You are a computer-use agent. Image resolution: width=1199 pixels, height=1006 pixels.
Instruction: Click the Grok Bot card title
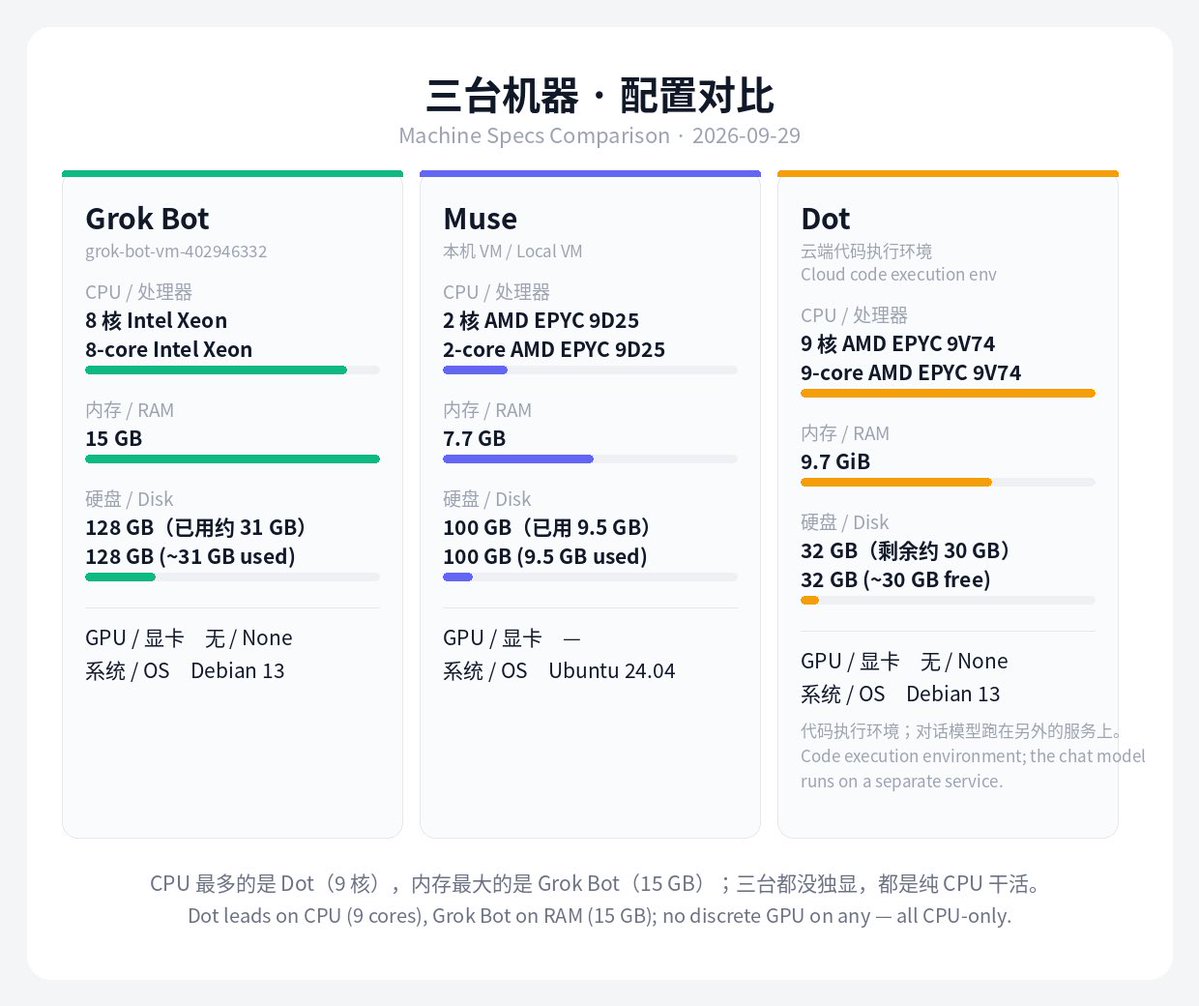pyautogui.click(x=147, y=219)
